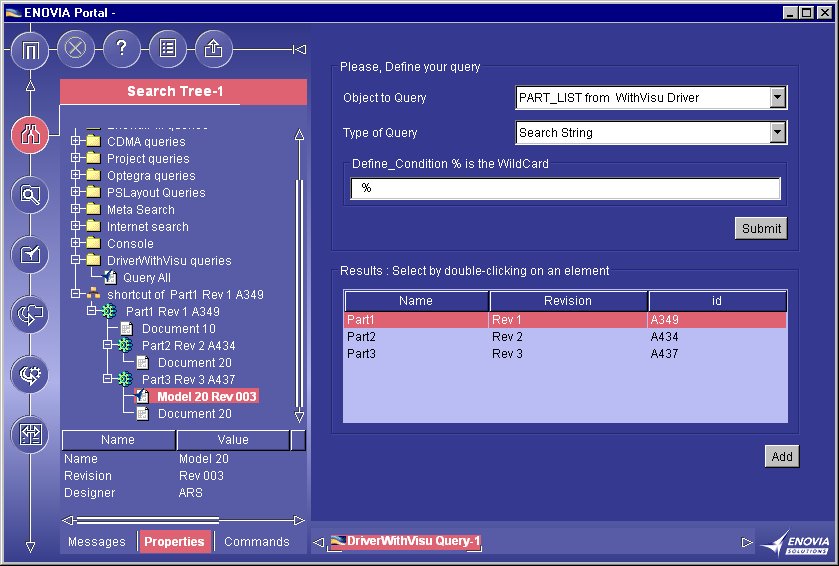Click the toolbar end arrow next to upload icon
Viewport: 839px width, 566px height.
[300, 50]
